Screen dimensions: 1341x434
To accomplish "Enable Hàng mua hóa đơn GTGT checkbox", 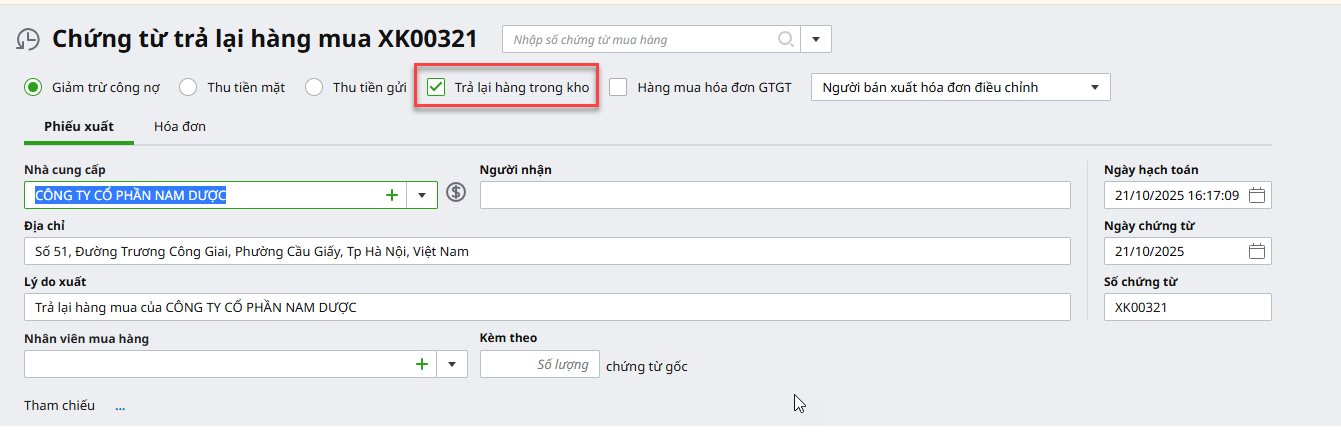I will (x=619, y=87).
